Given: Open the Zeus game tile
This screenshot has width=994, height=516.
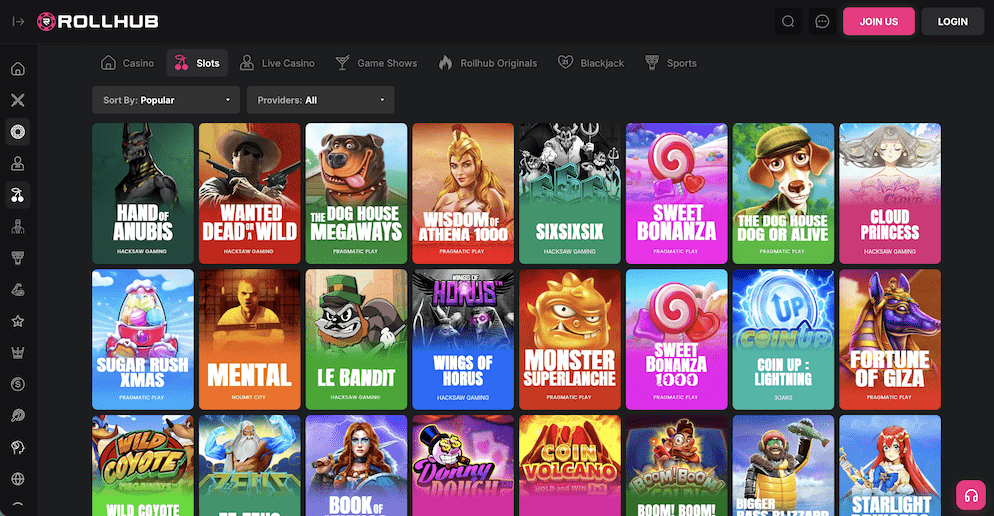Looking at the screenshot, I should [x=250, y=466].
